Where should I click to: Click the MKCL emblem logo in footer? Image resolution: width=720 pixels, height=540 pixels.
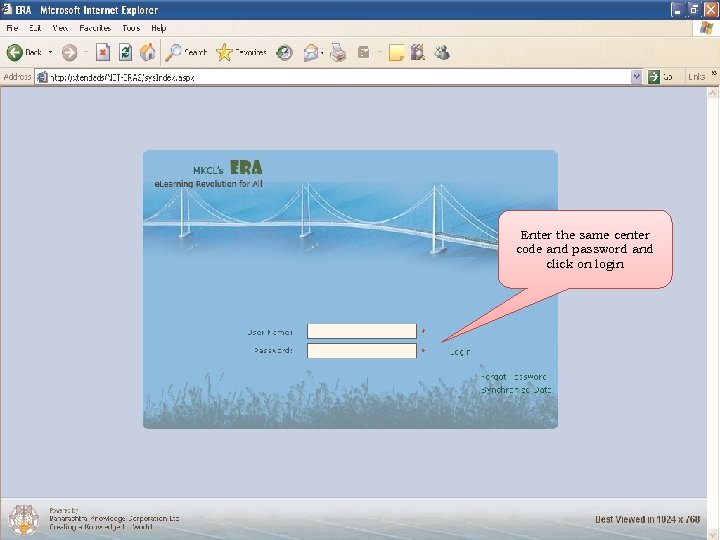[x=24, y=520]
